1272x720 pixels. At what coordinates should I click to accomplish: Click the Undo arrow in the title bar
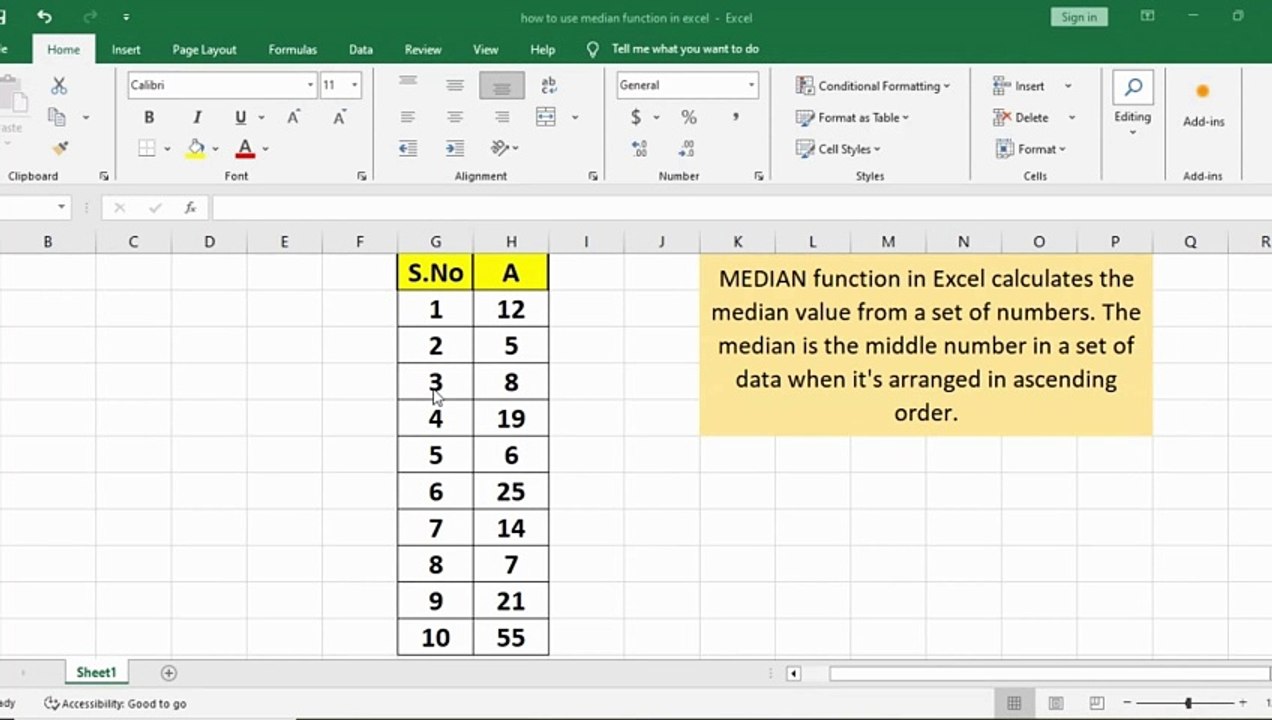[x=44, y=17]
